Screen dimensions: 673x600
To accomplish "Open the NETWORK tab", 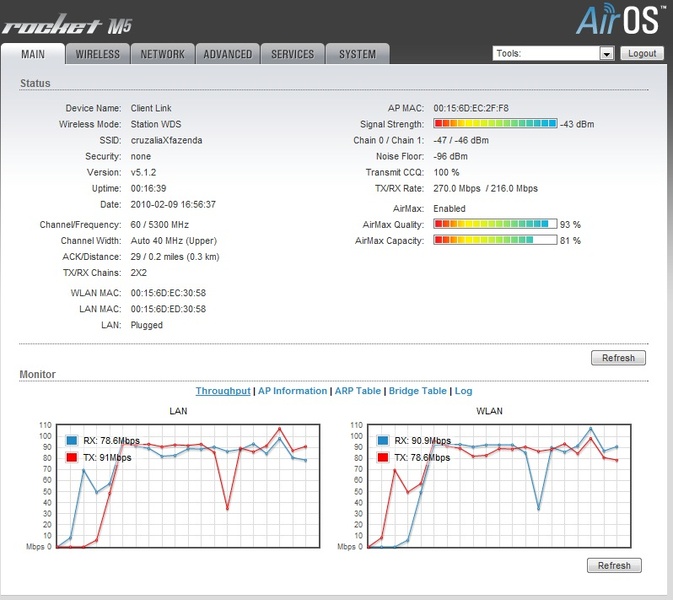I will click(x=163, y=54).
